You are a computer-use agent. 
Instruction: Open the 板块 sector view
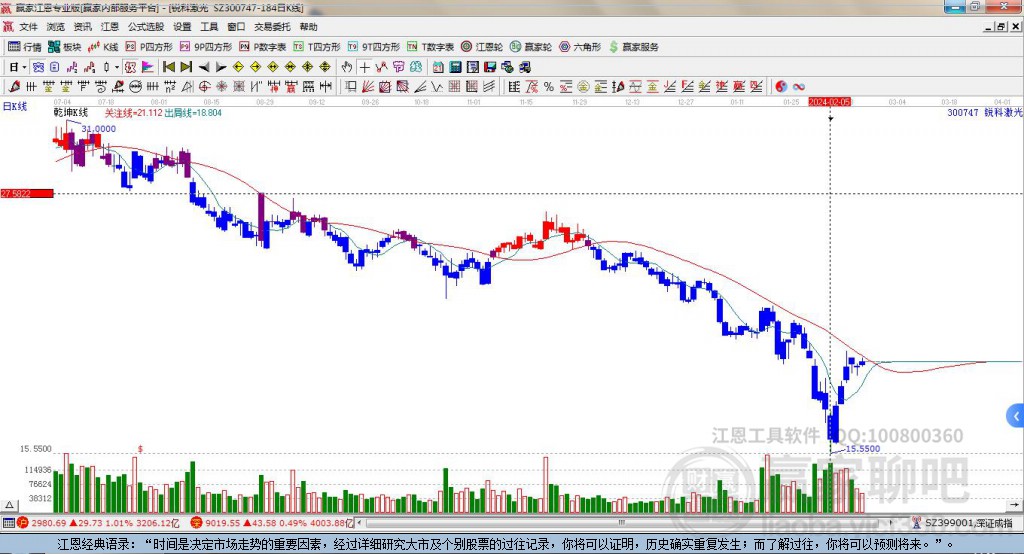pos(64,47)
